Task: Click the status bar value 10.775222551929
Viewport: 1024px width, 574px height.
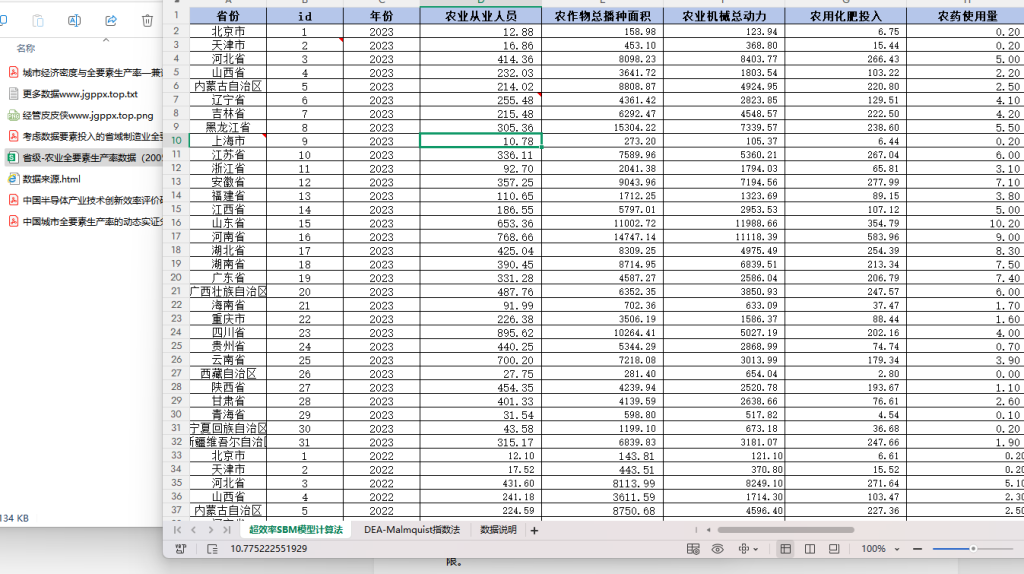Action: [x=268, y=549]
